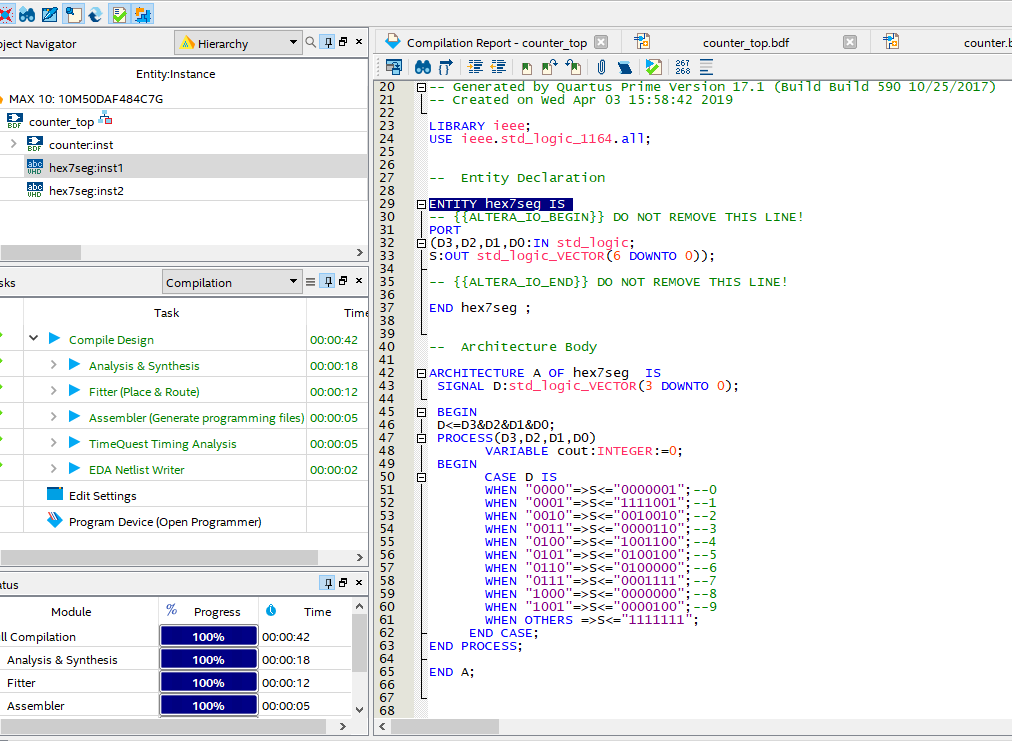Screen dimensions: 1012x741
Task: Expand the TimeQuest Timing Analysis task
Action: pyautogui.click(x=54, y=442)
